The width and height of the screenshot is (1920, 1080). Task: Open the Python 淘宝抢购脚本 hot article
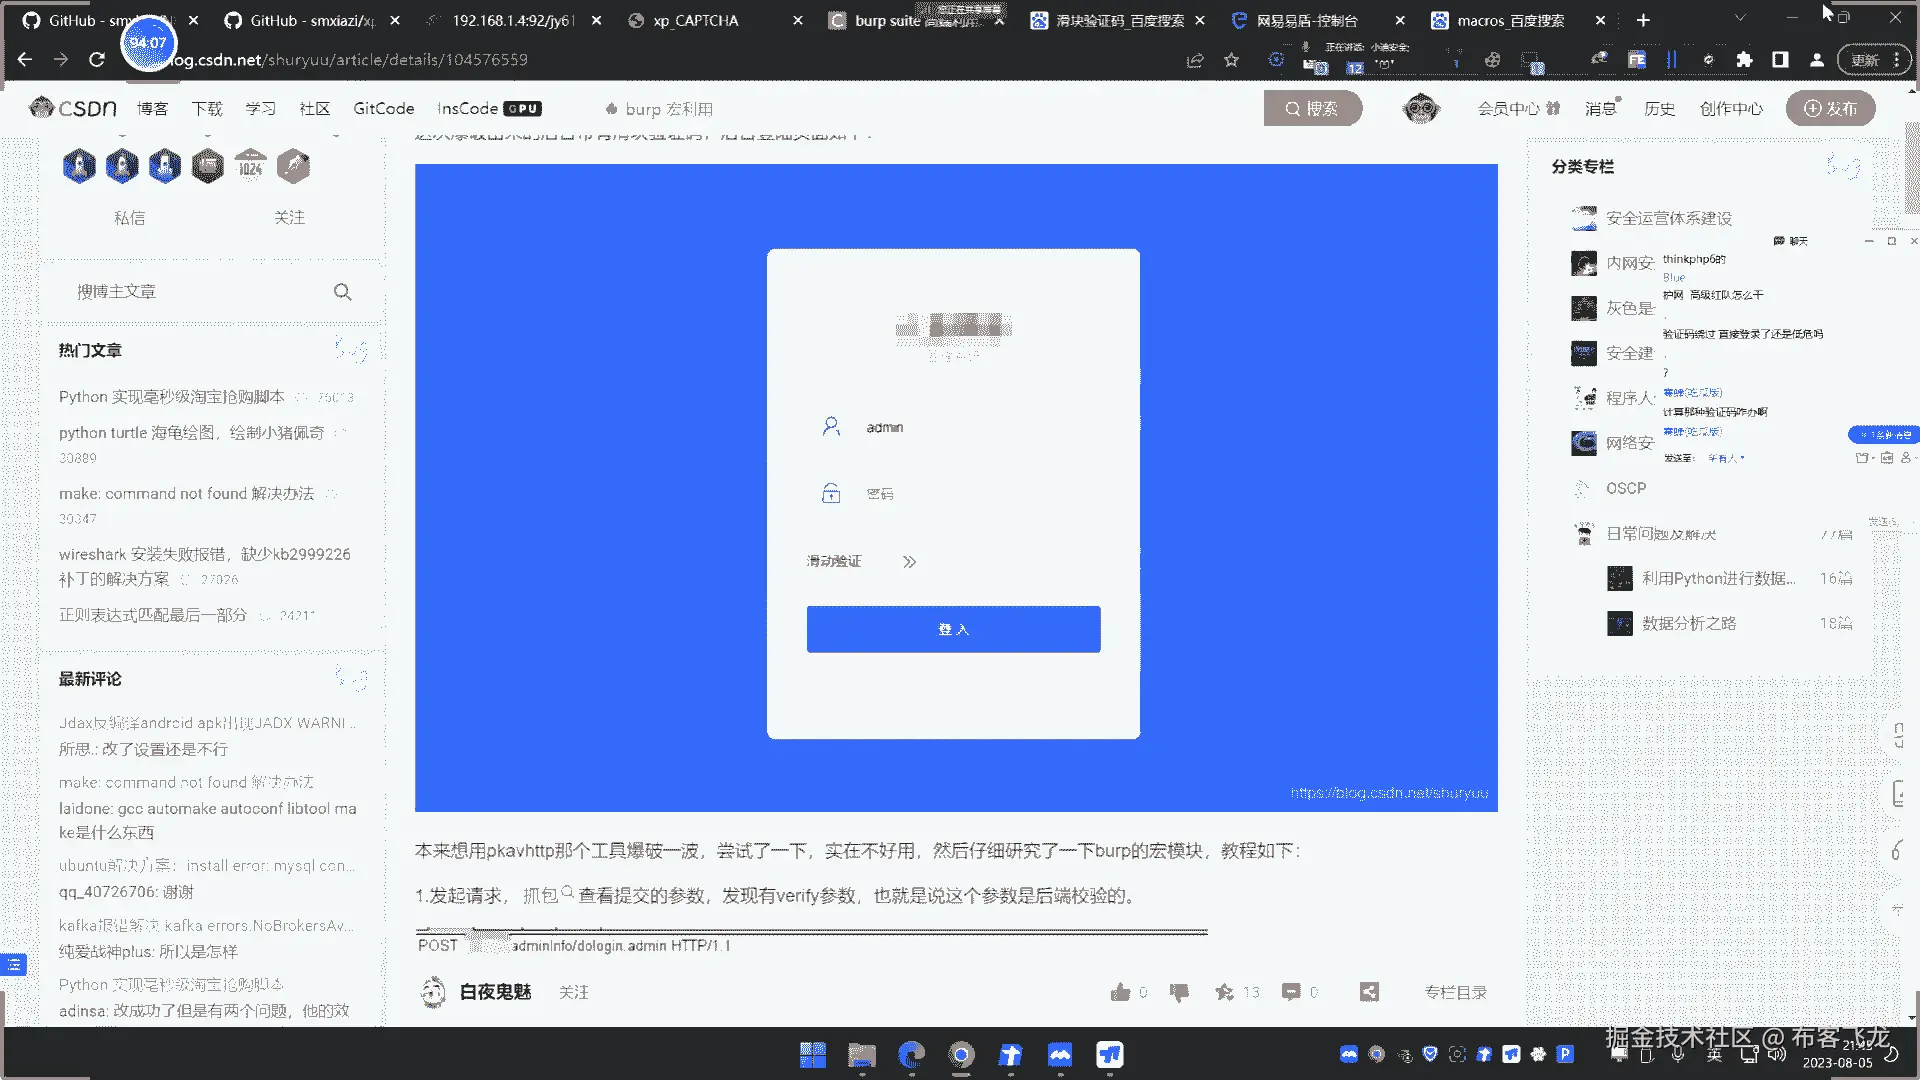171,397
